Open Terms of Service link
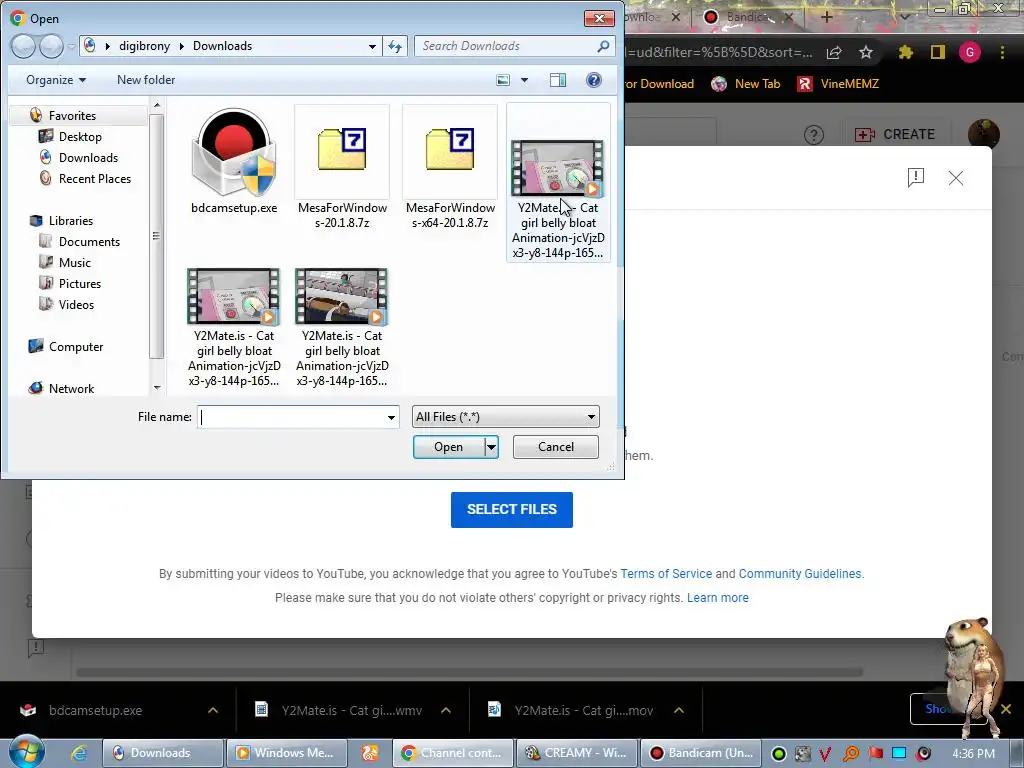 [x=666, y=573]
